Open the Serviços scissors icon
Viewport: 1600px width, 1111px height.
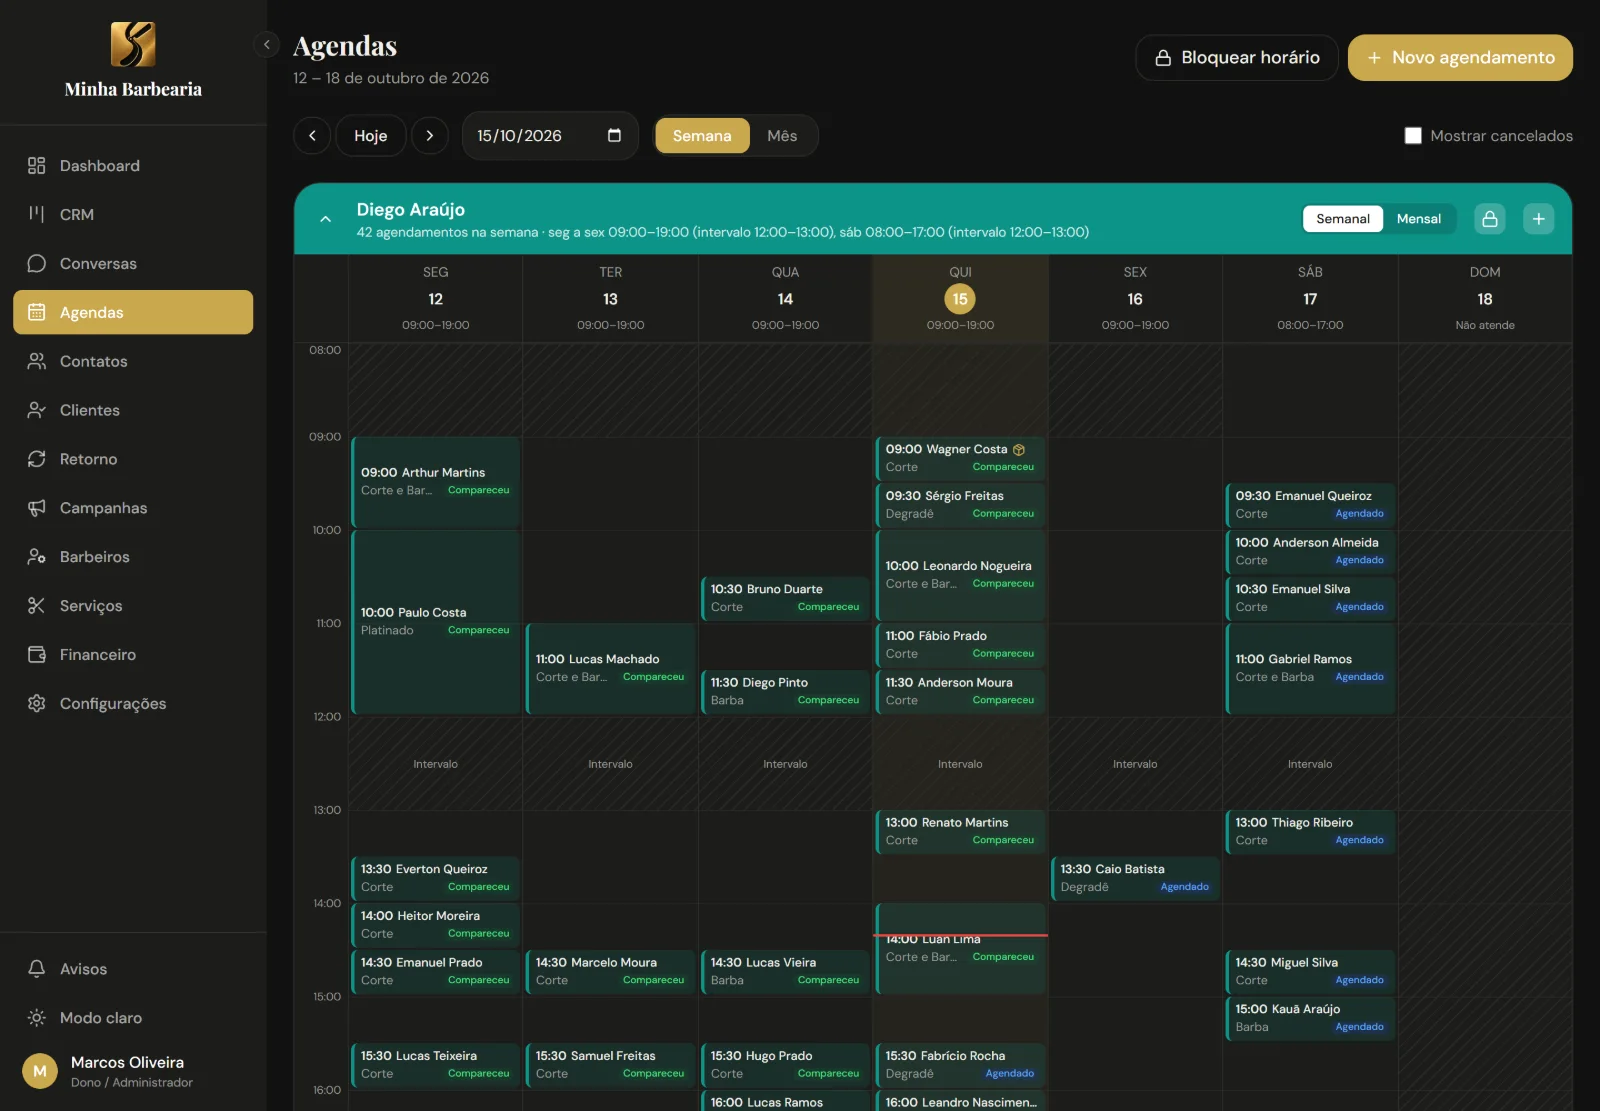[x=37, y=607]
